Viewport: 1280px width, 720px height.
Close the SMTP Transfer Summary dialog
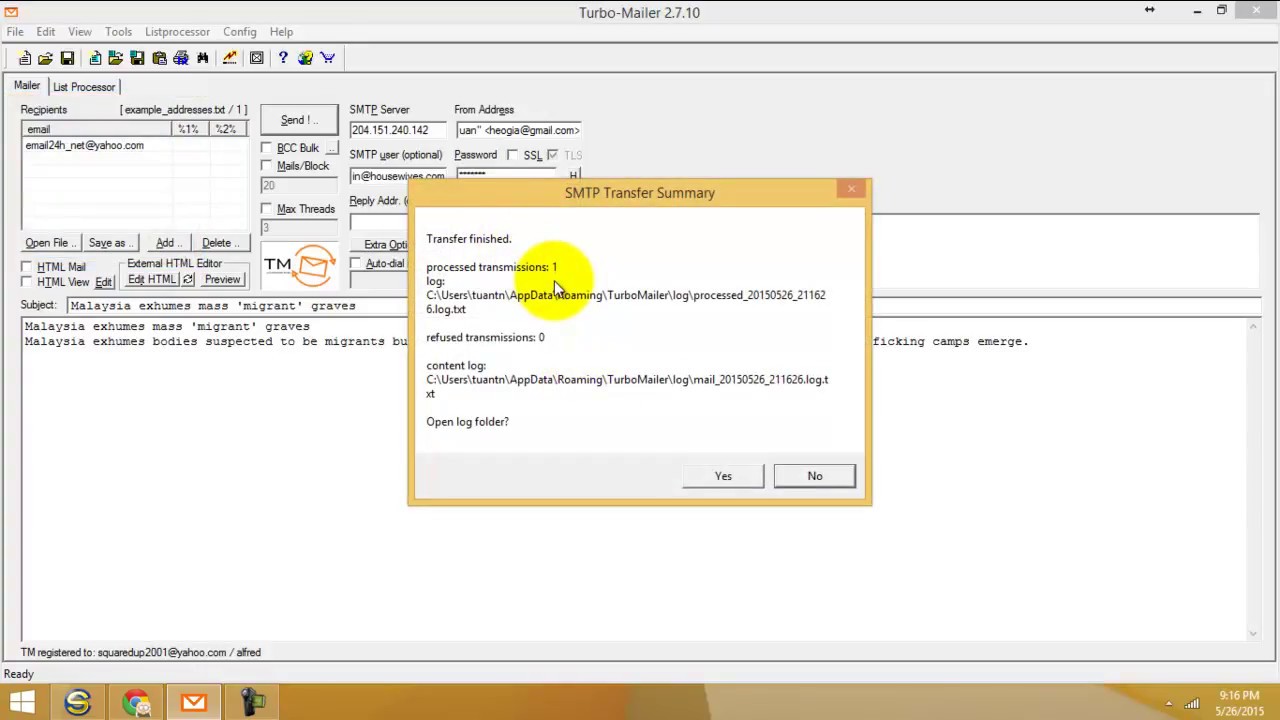click(x=851, y=189)
